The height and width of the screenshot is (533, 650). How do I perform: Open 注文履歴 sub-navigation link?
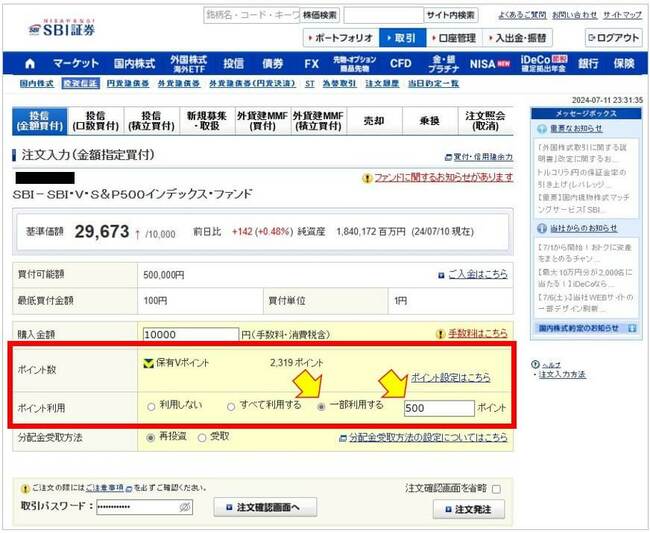tap(382, 83)
